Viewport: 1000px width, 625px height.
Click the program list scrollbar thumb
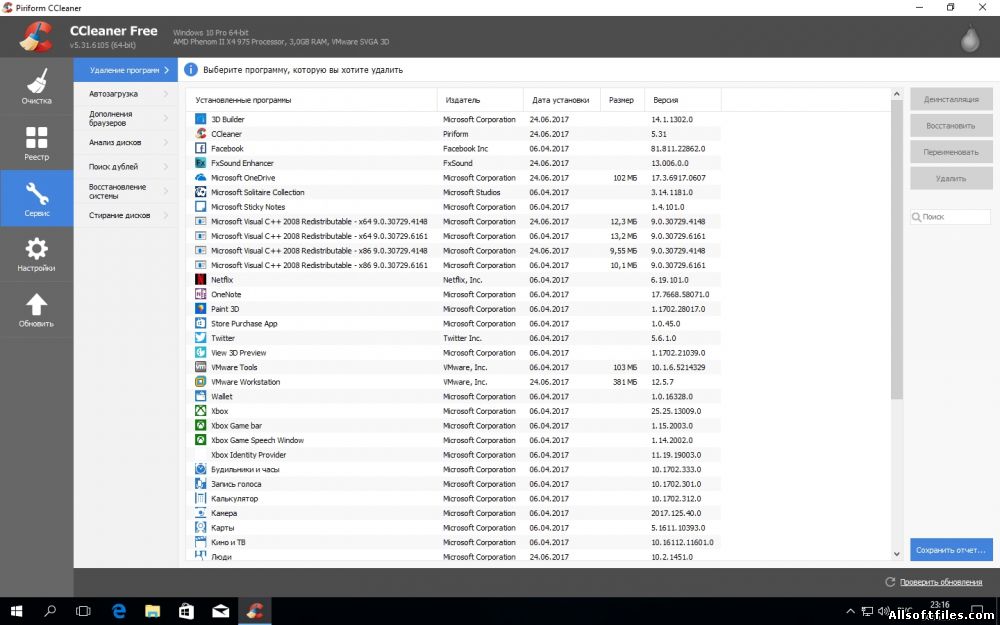(897, 249)
